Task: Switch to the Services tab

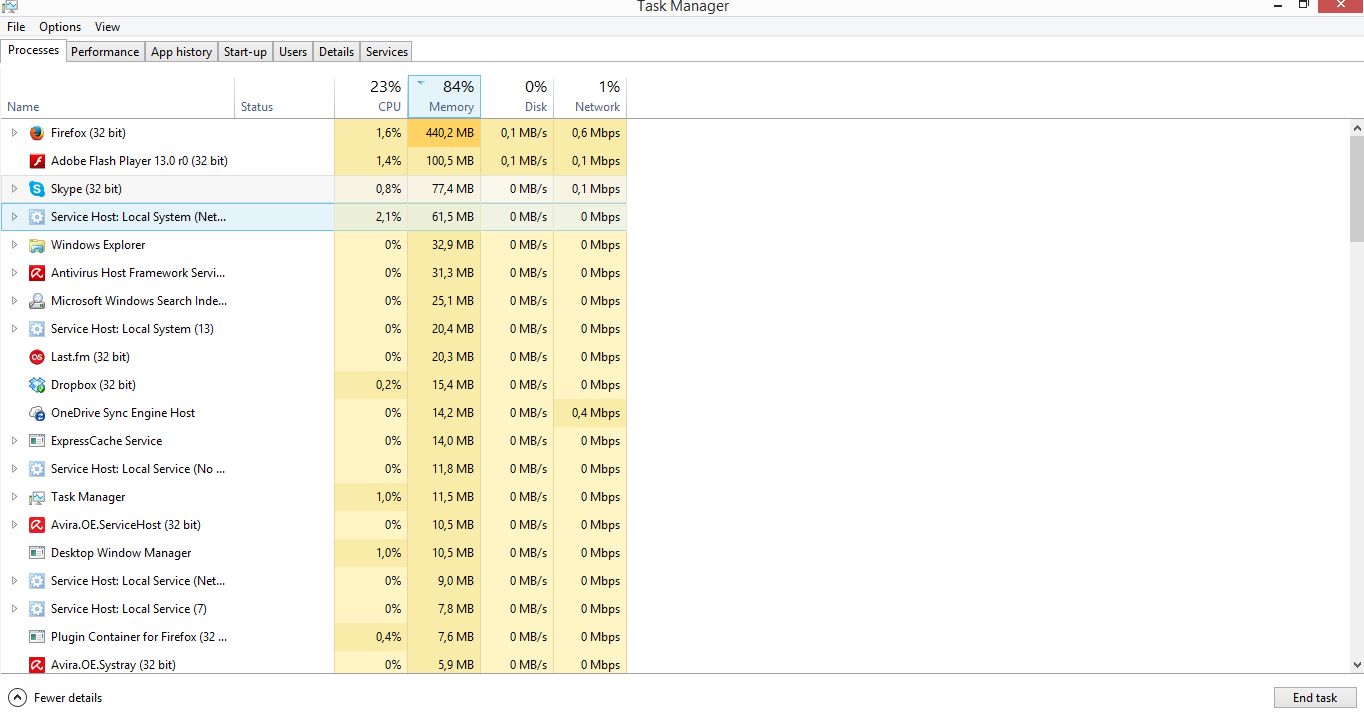Action: 387,52
